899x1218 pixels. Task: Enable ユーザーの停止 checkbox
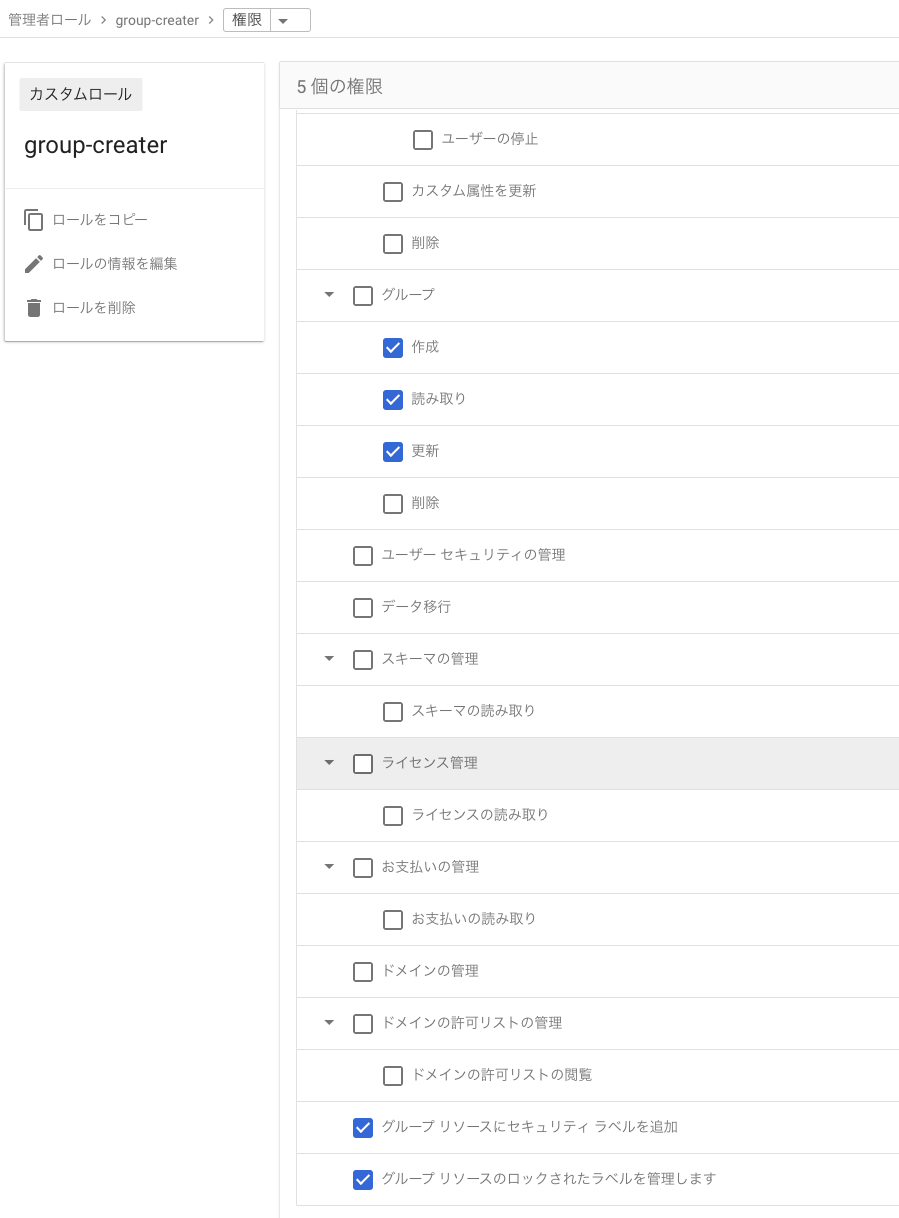point(423,139)
